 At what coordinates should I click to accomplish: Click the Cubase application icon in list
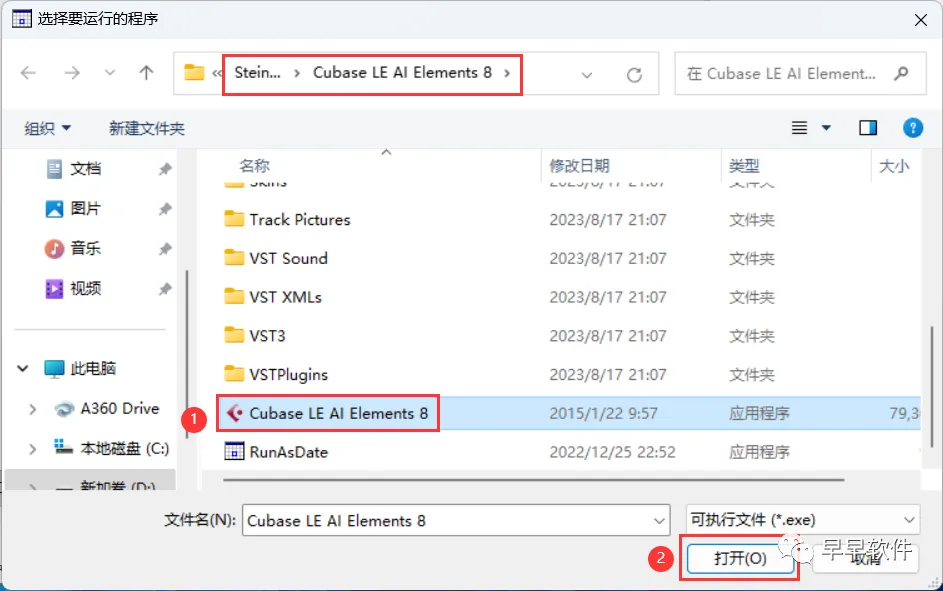click(x=234, y=413)
